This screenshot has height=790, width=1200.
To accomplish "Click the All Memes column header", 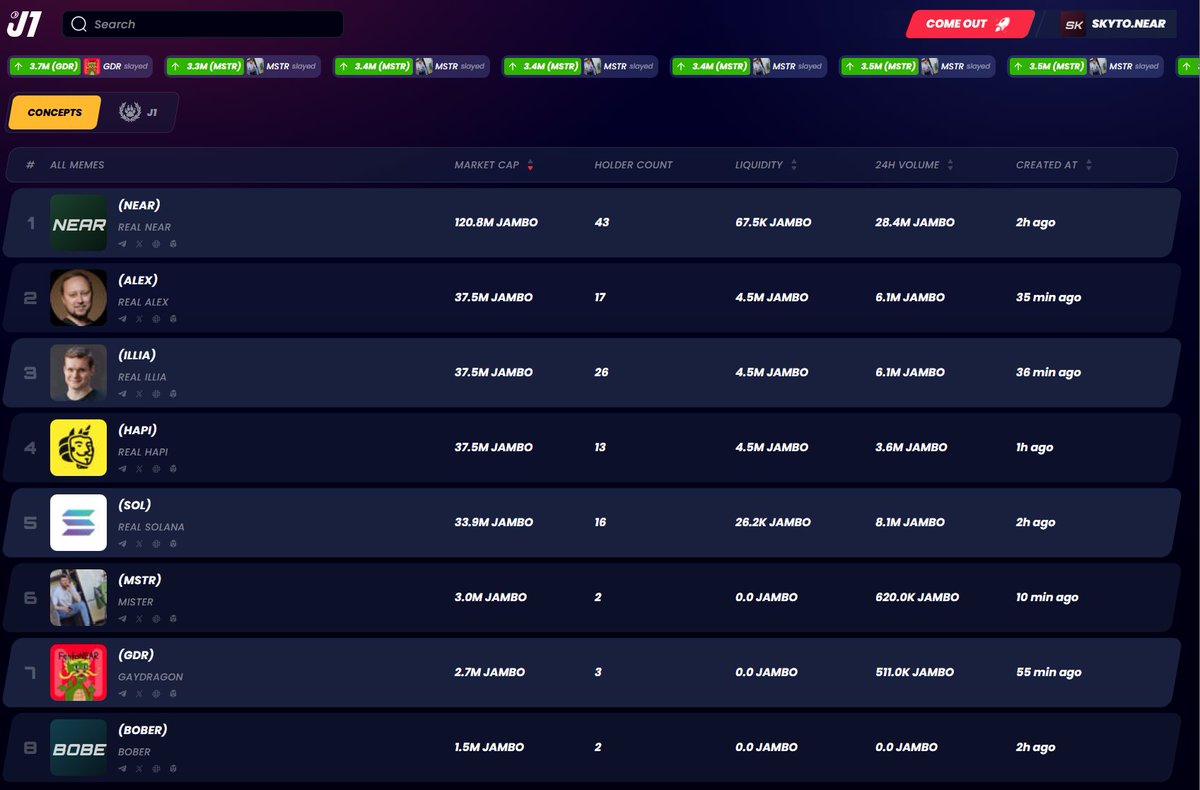I will pyautogui.click(x=77, y=165).
